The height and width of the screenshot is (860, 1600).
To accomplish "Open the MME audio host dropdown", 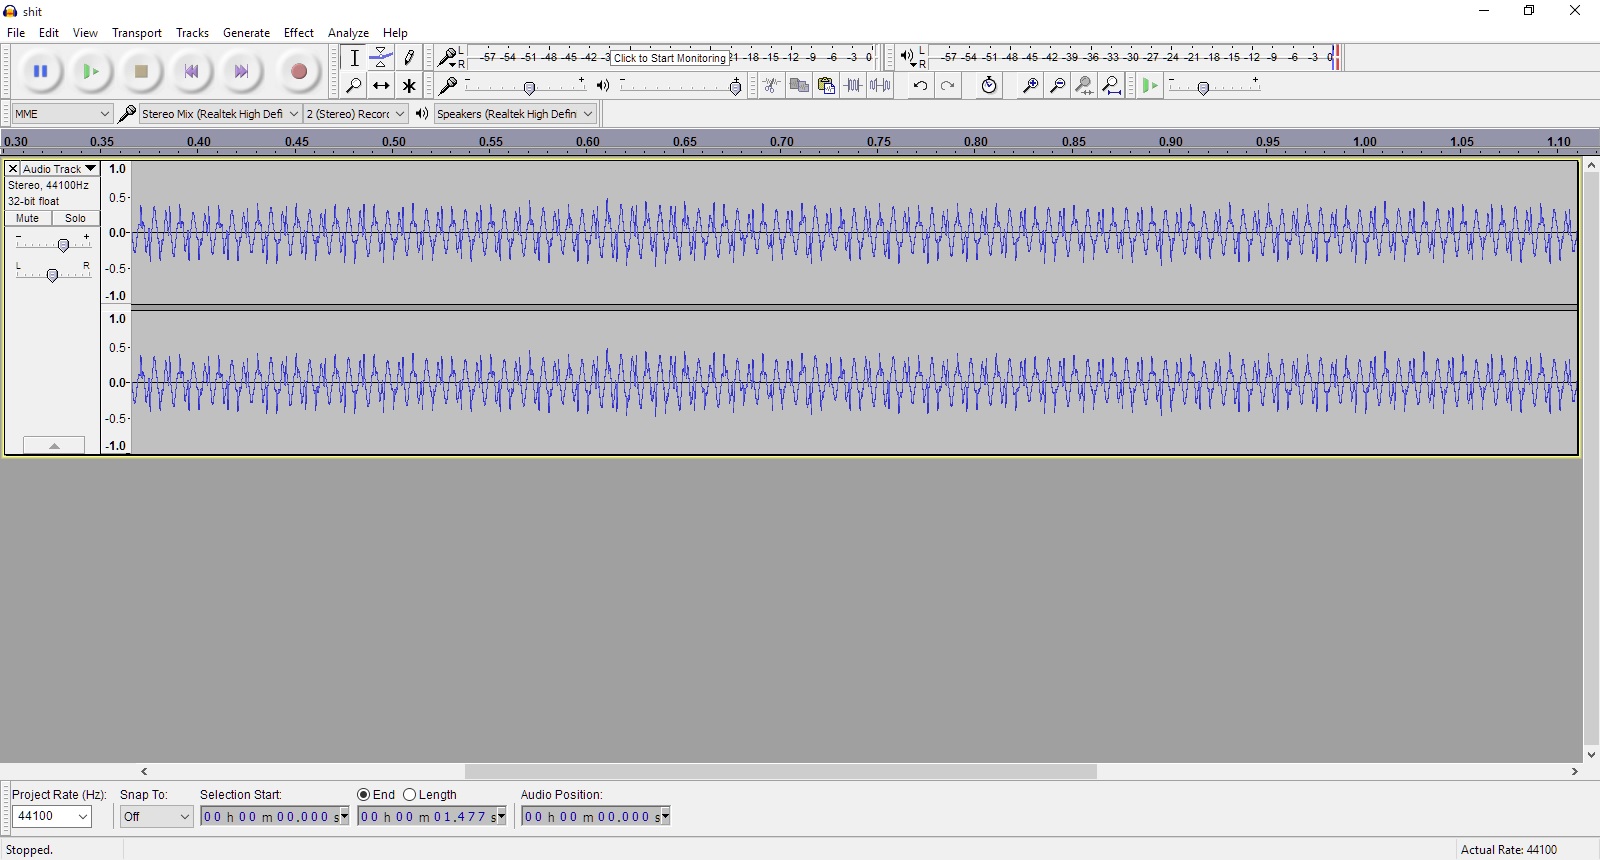I will click(x=62, y=114).
